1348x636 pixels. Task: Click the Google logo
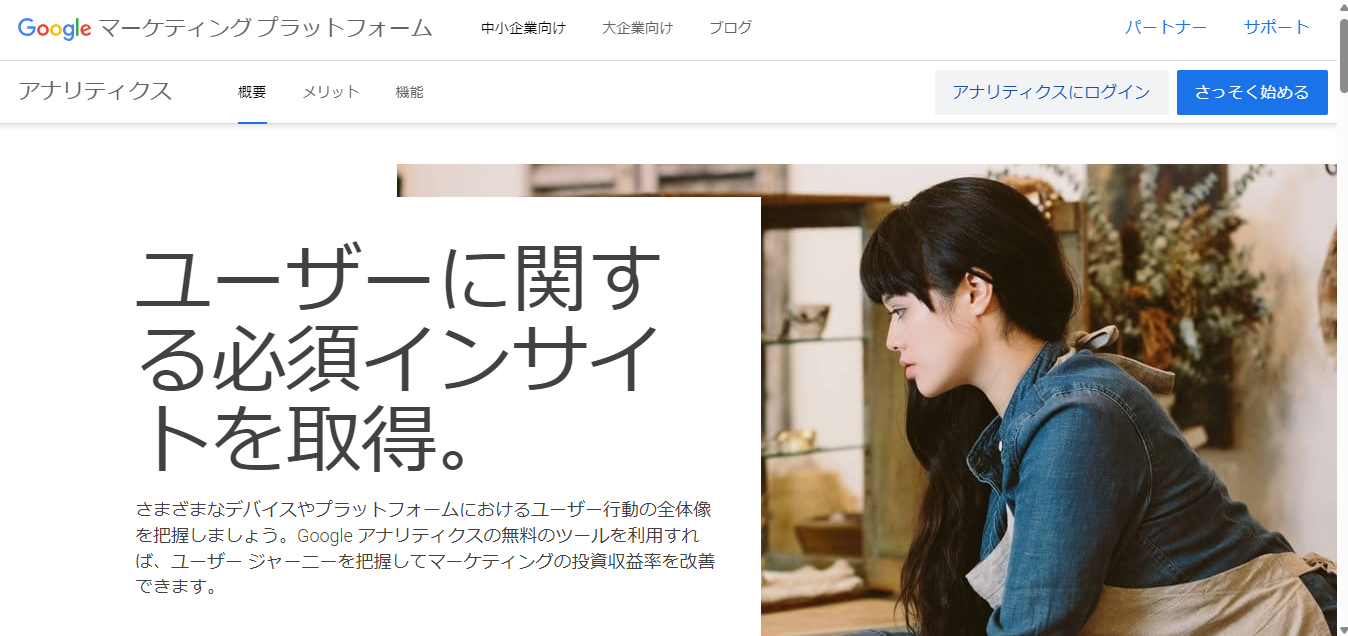tap(54, 29)
